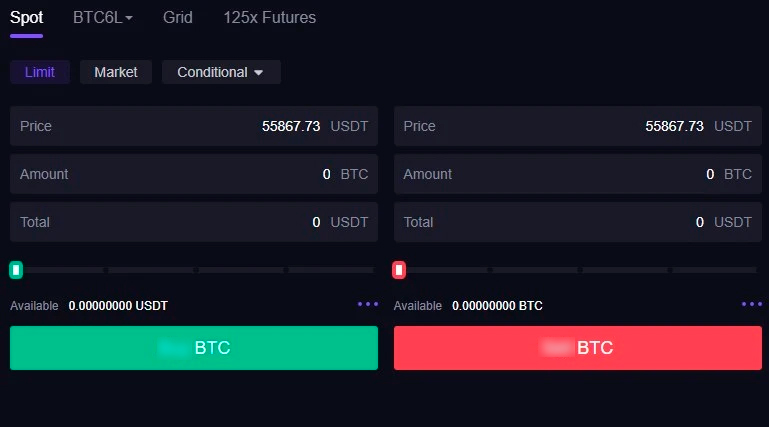The height and width of the screenshot is (427, 769).
Task: Select the Limit order type
Action: pyautogui.click(x=40, y=72)
